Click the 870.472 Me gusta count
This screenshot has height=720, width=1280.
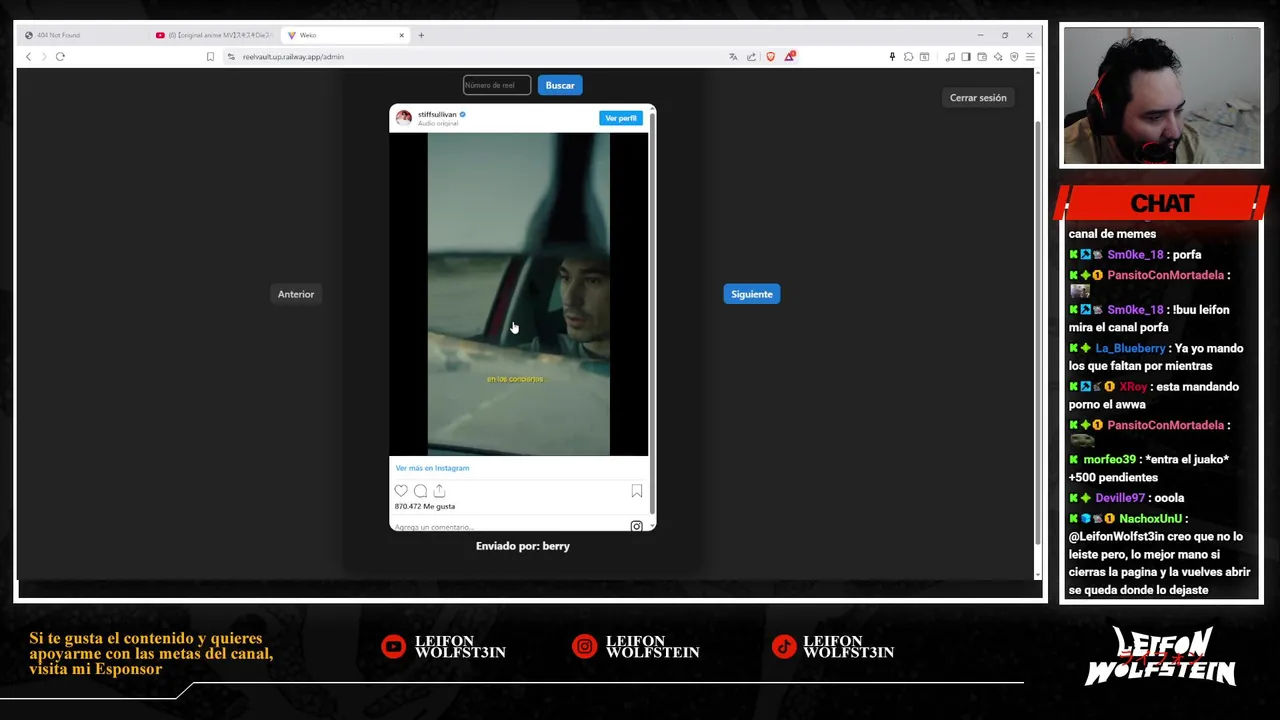click(425, 506)
